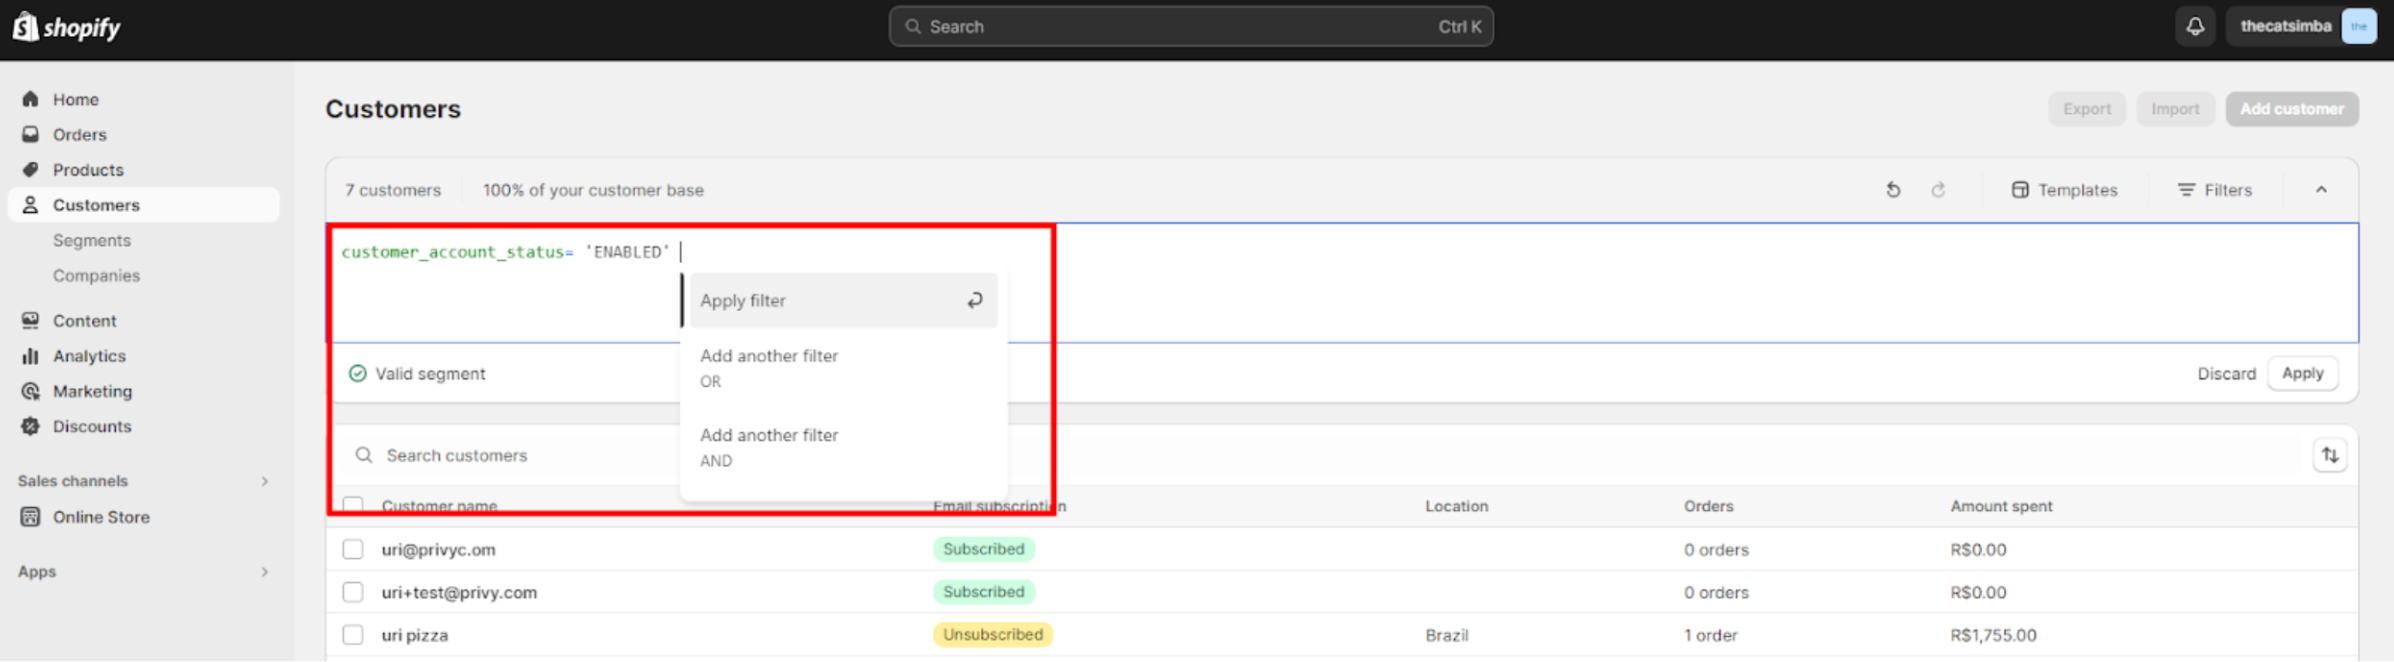Click the Shopify logo

click(x=67, y=27)
